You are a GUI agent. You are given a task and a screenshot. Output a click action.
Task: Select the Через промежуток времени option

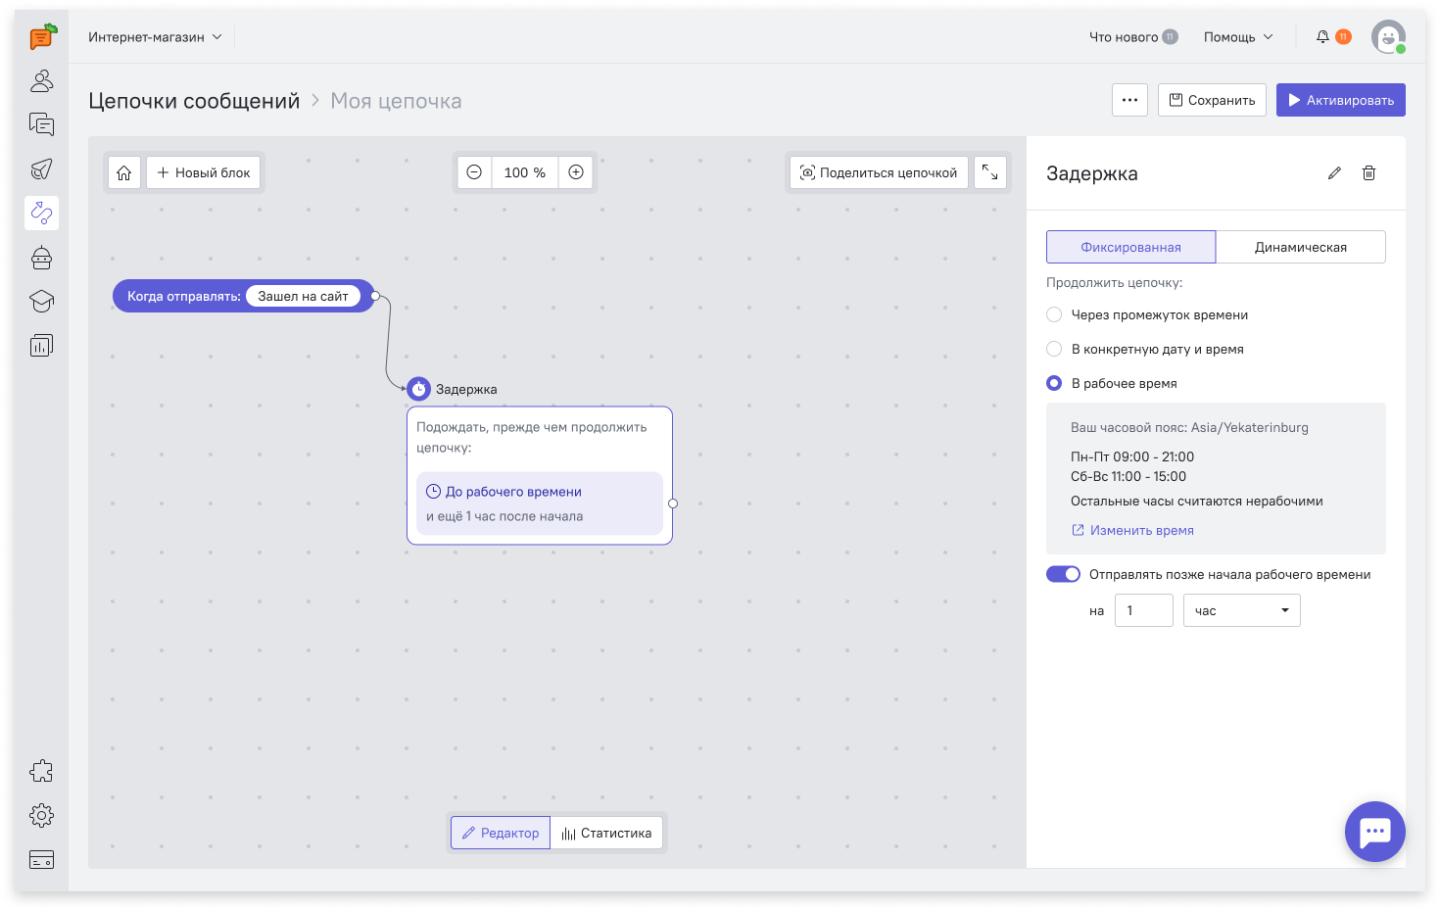[1054, 315]
